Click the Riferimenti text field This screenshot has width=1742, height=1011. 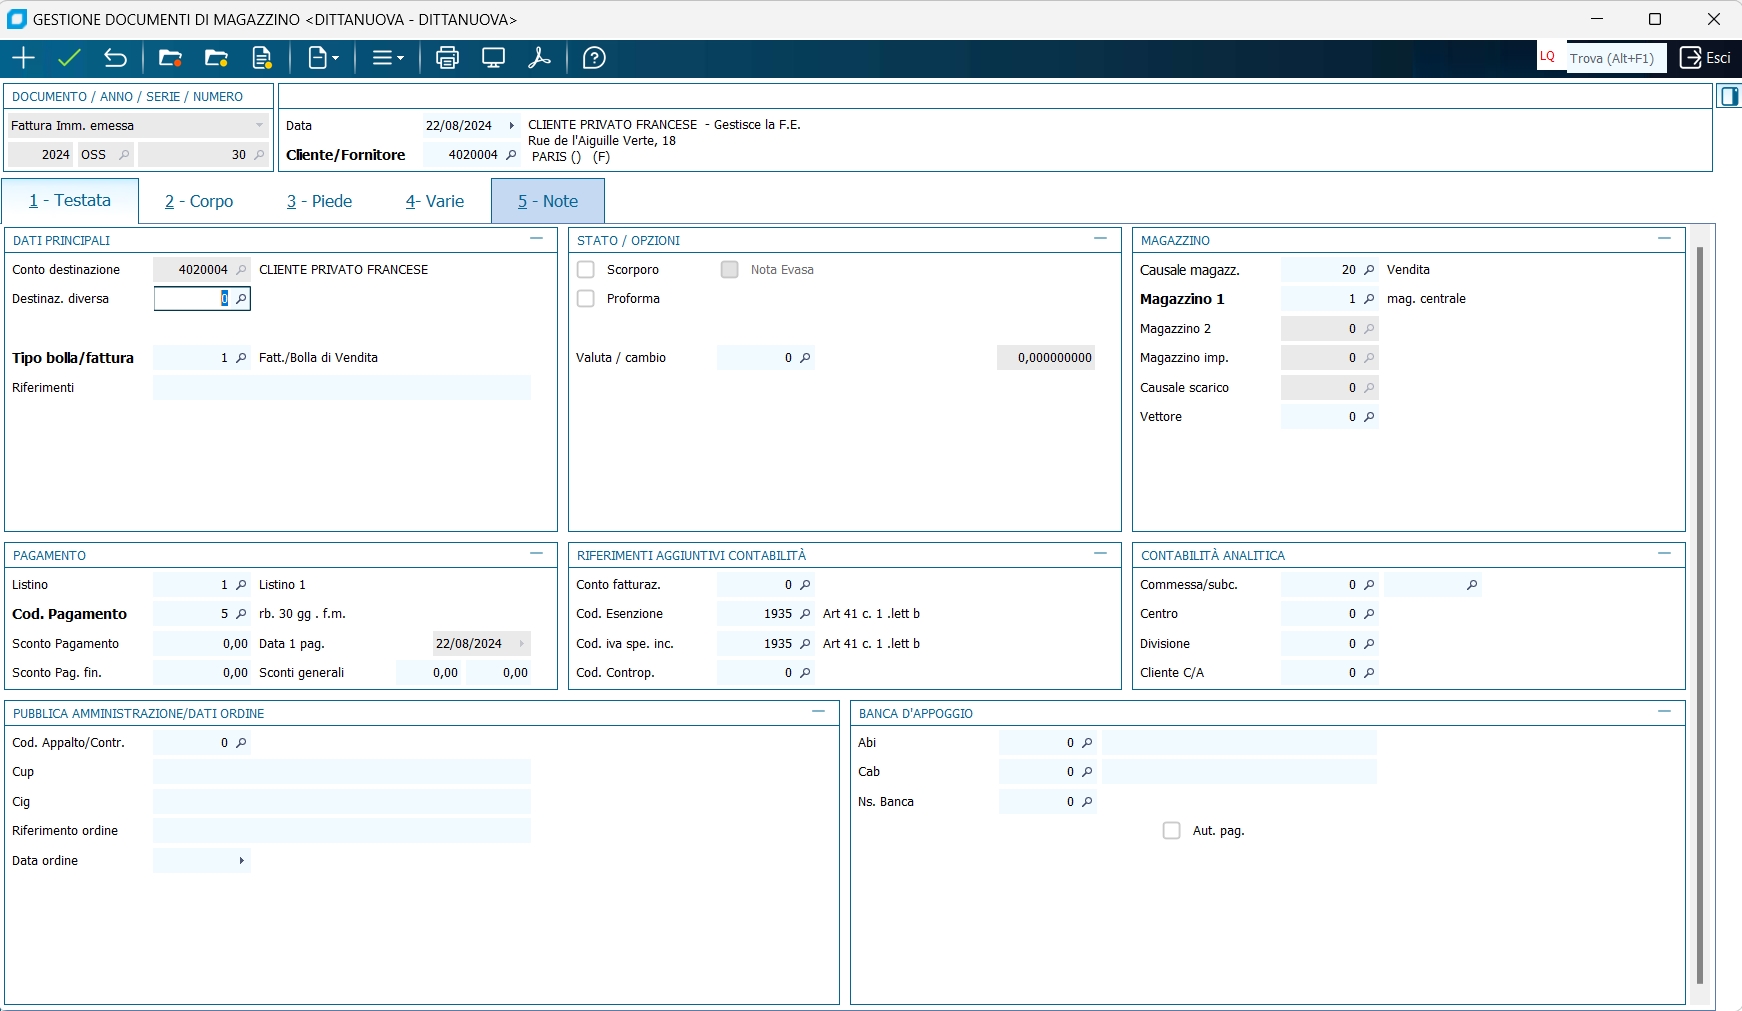point(341,388)
